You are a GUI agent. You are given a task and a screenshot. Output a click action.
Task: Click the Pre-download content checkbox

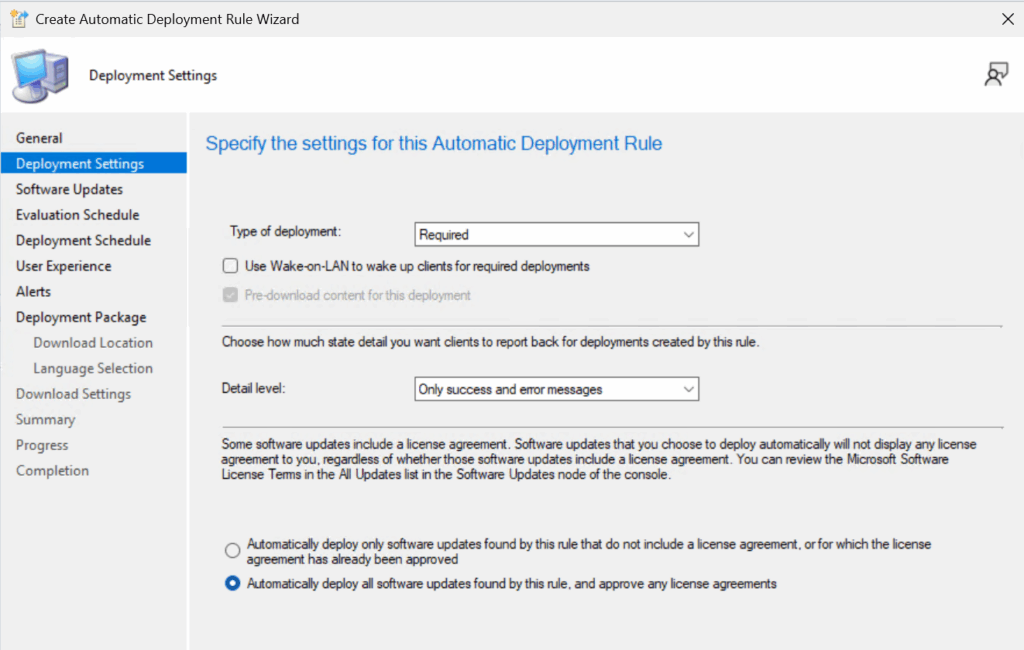231,295
